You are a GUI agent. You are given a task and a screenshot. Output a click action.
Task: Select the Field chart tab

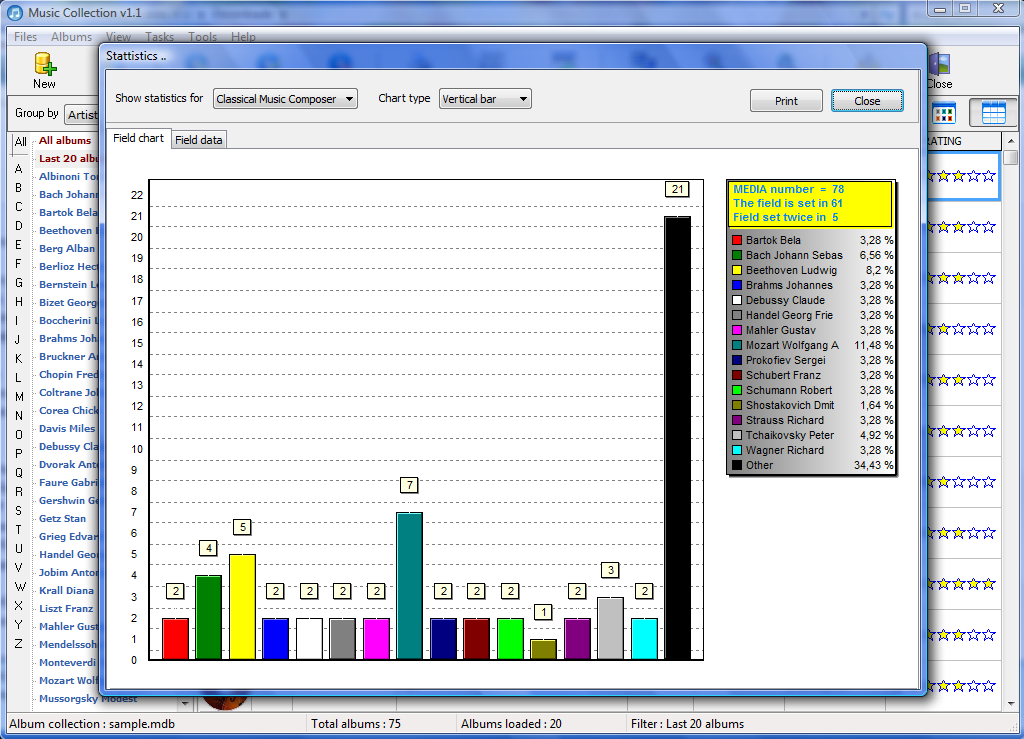[x=138, y=138]
